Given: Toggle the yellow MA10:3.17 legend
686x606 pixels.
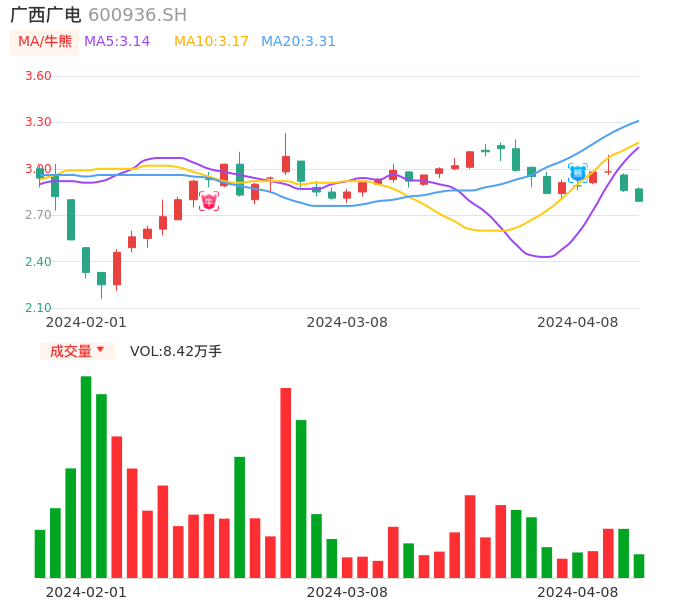Looking at the screenshot, I should pyautogui.click(x=211, y=42).
